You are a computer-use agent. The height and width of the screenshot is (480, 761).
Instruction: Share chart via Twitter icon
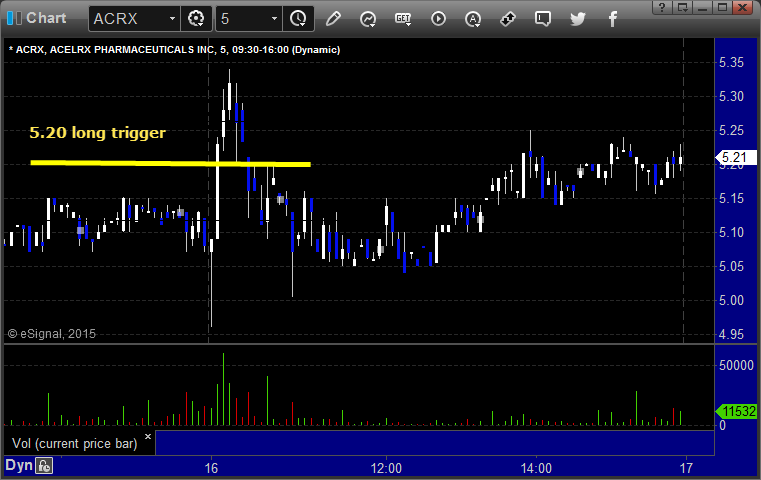pos(578,19)
